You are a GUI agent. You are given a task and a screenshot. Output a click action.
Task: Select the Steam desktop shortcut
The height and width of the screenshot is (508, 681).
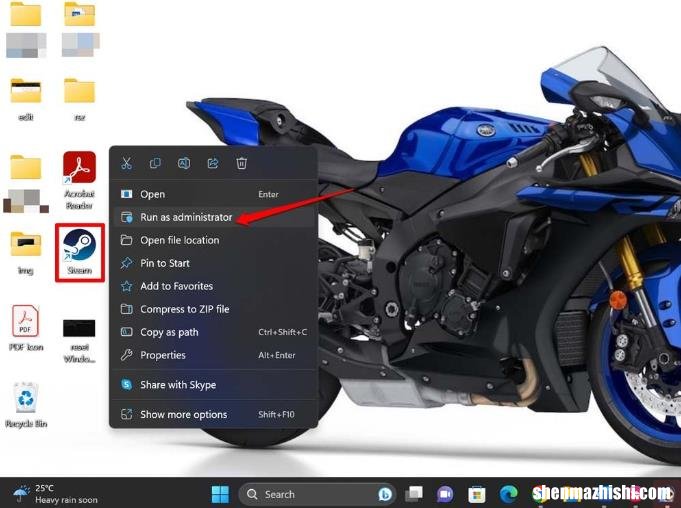79,252
